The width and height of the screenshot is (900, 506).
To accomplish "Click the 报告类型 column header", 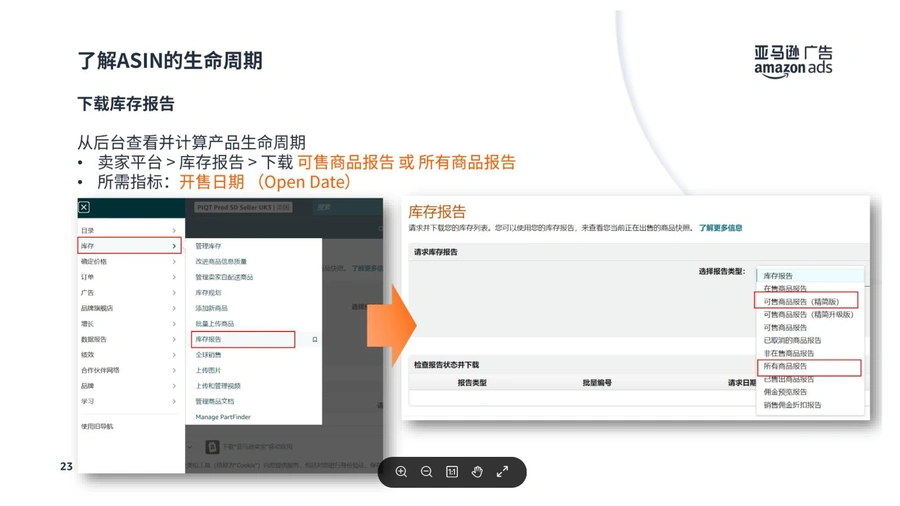I will coord(472,383).
